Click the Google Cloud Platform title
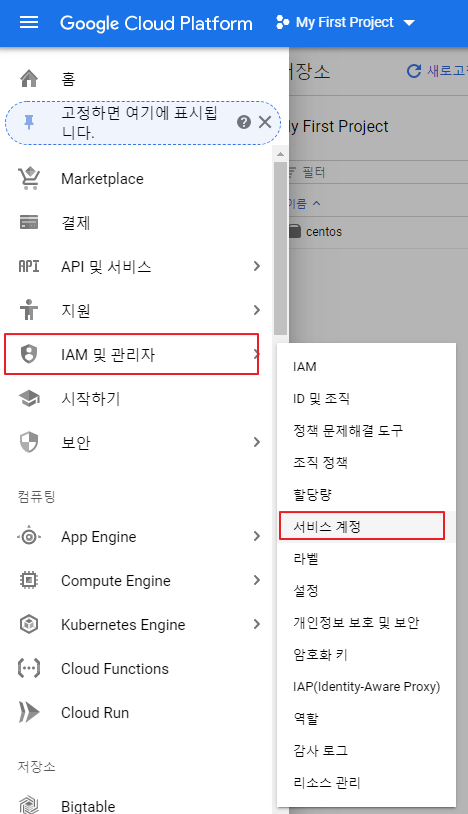Viewport: 468px width, 814px height. click(156, 23)
